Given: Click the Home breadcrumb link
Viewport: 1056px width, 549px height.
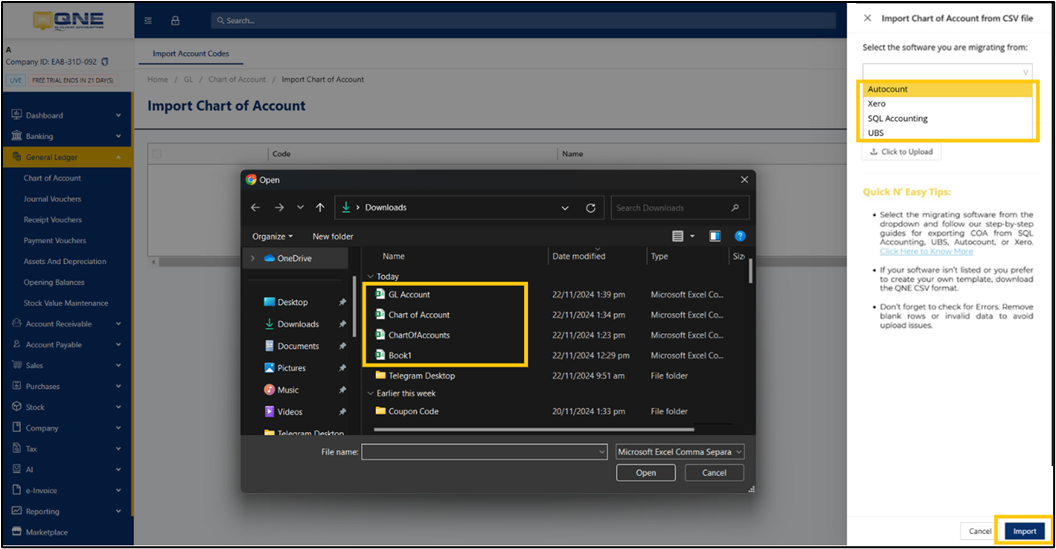Looking at the screenshot, I should click(x=158, y=79).
